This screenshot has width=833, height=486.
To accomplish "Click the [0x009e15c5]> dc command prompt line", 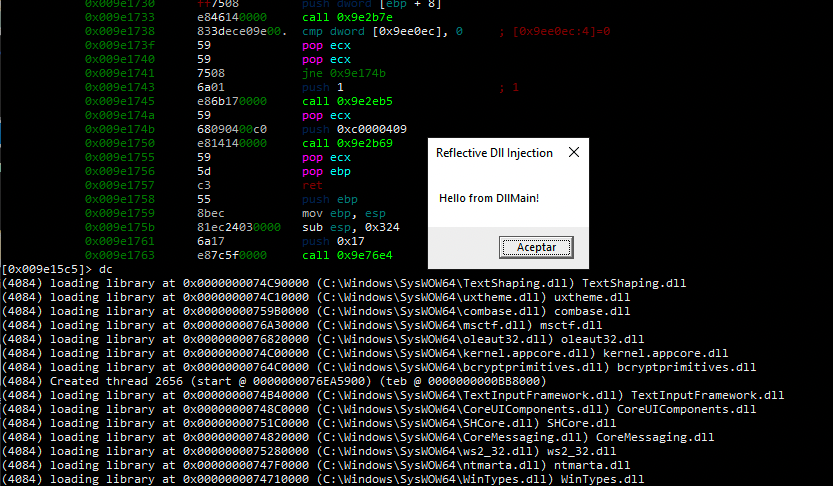I will (x=57, y=269).
